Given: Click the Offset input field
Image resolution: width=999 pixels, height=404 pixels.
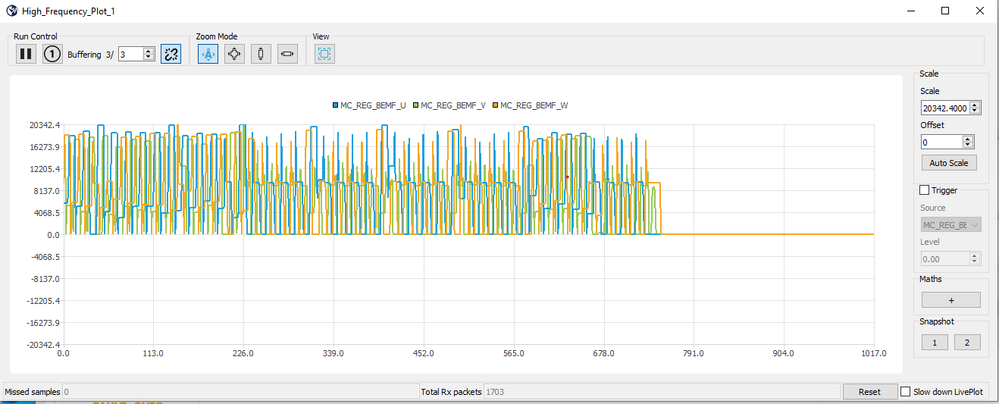Looking at the screenshot, I should point(942,141).
